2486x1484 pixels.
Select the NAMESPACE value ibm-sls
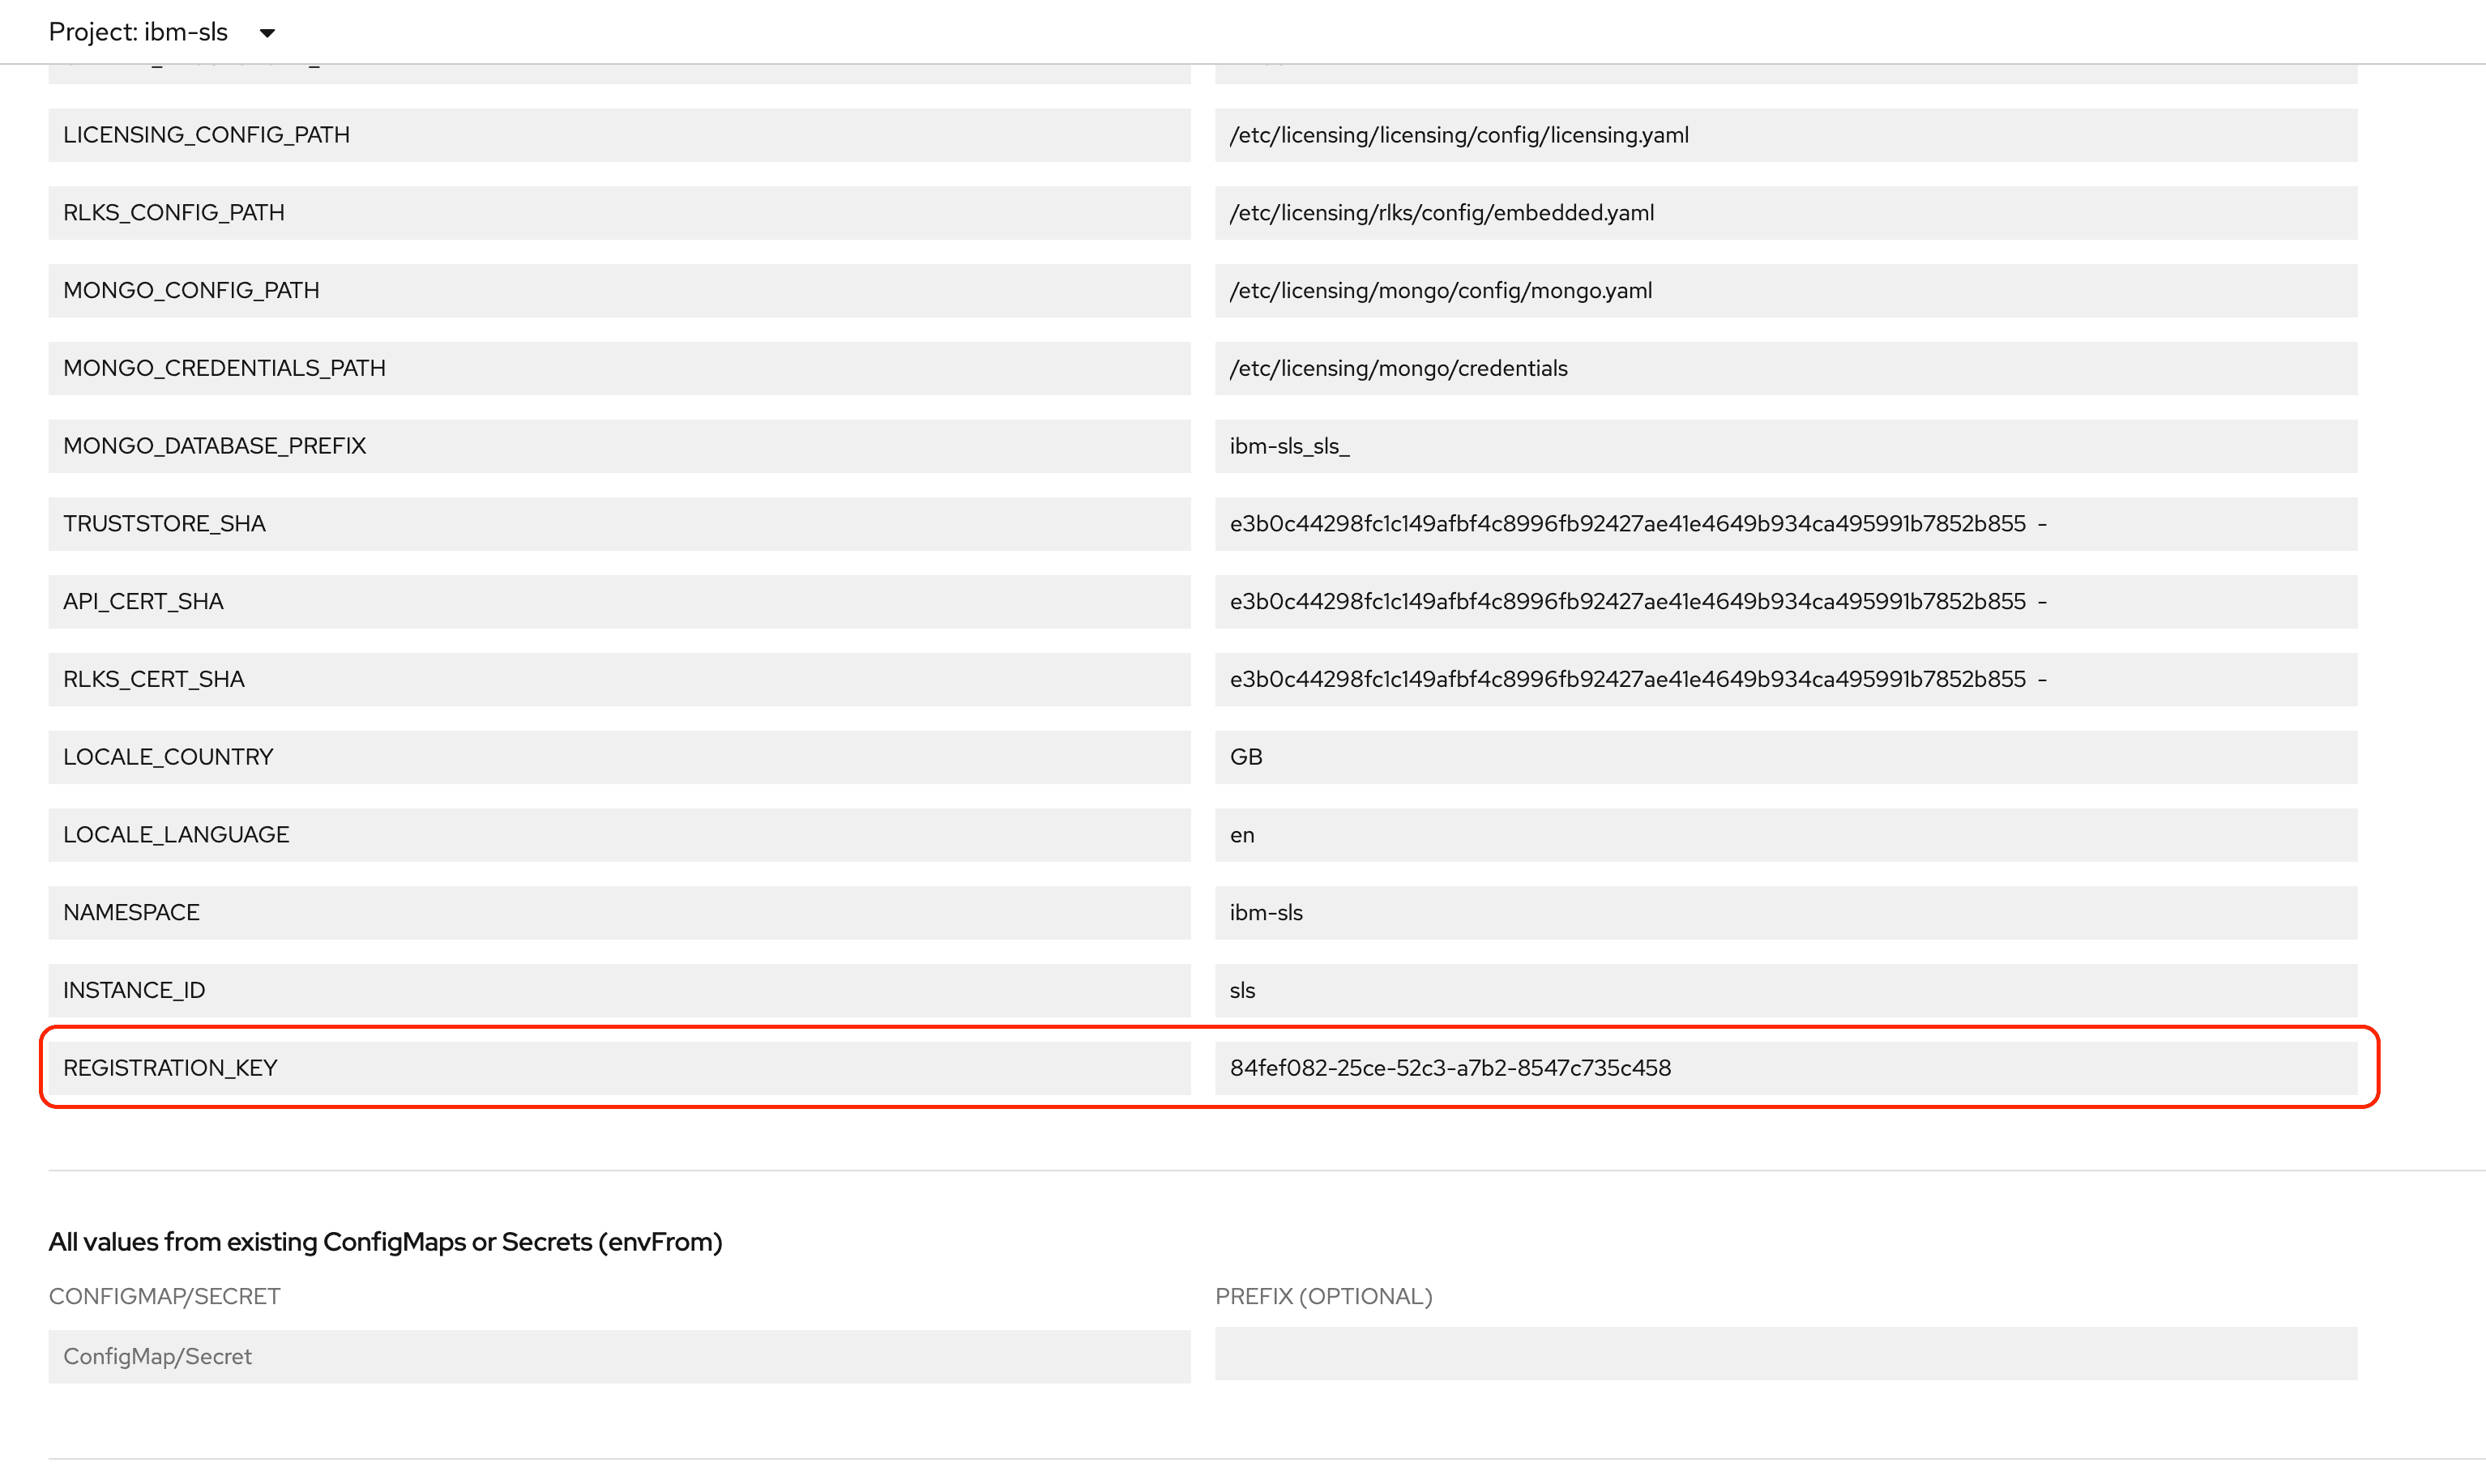tap(1785, 913)
